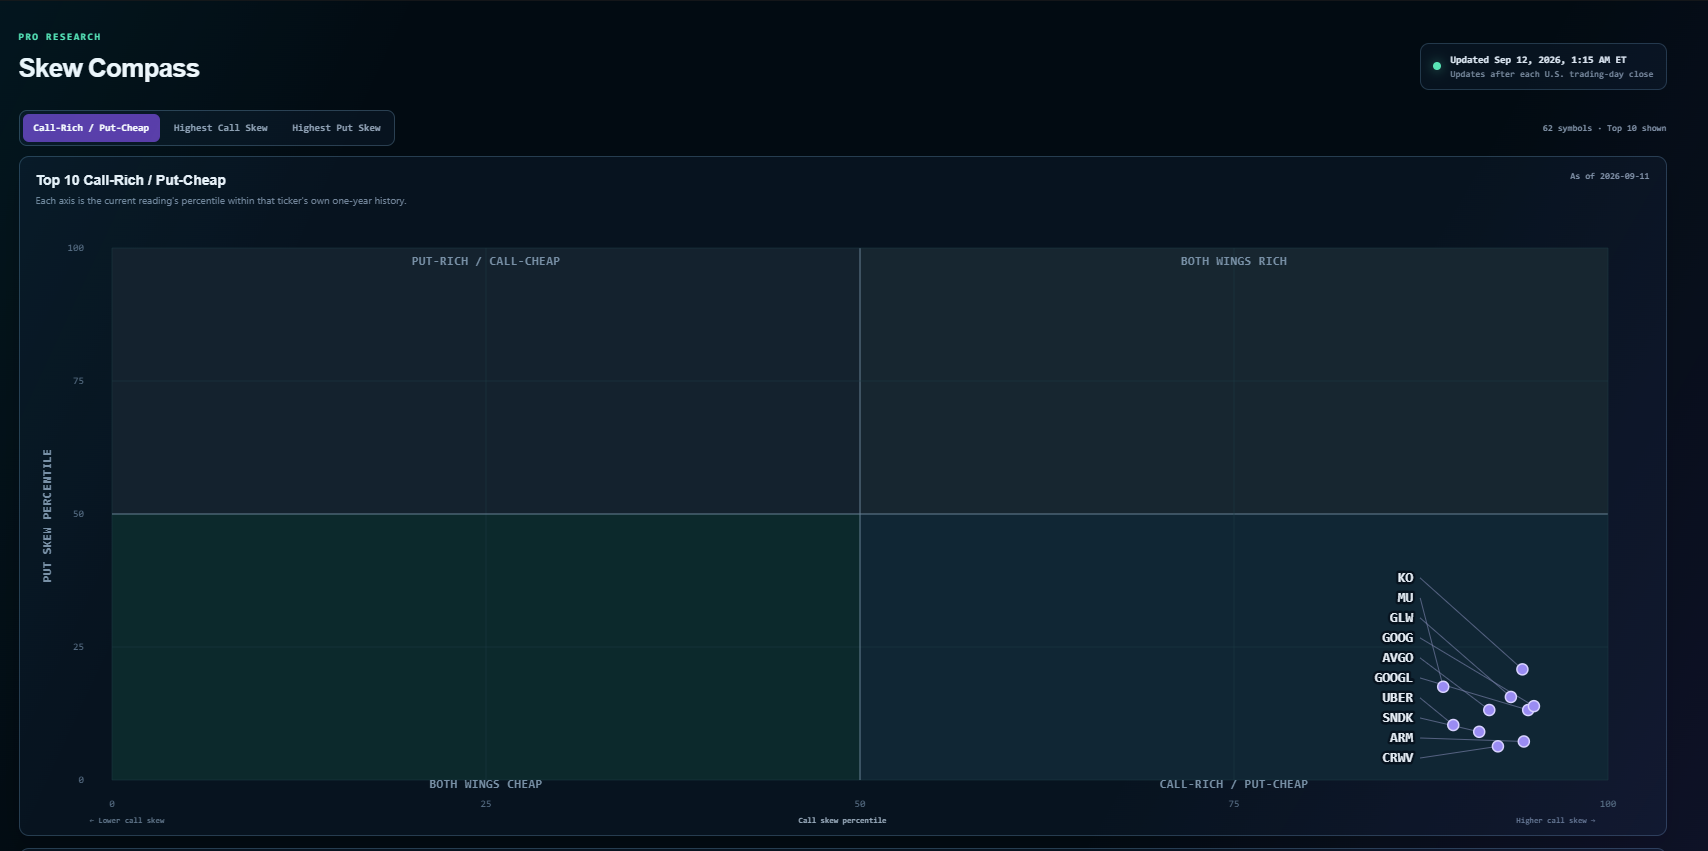Click the "CALL-RICH / PUT-CHEAP" quadrant label

click(1233, 784)
